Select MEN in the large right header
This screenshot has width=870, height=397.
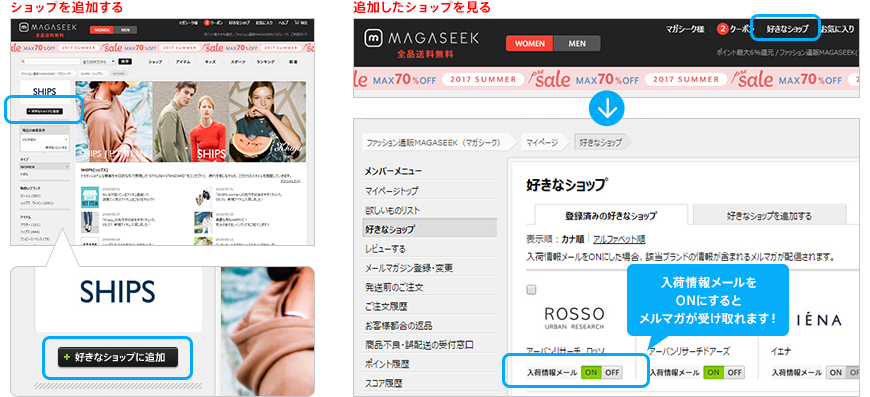click(577, 43)
